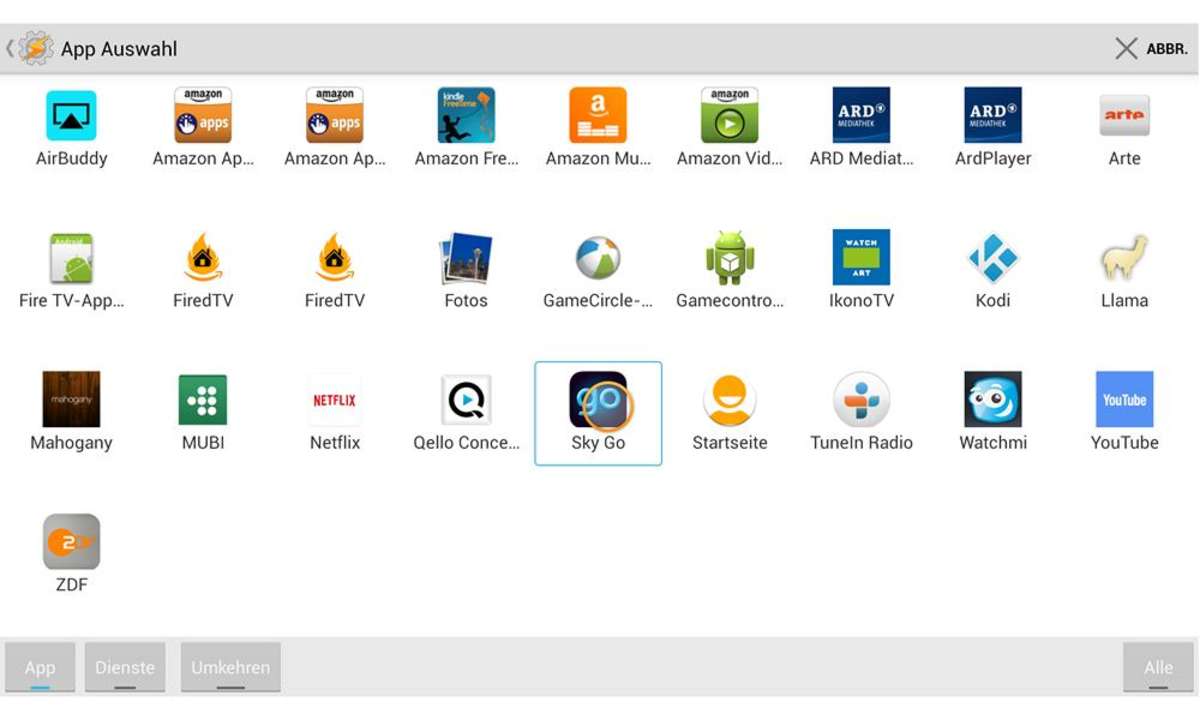The height and width of the screenshot is (720, 1200).
Task: Choose the ARD Mediathek app
Action: coord(861,128)
